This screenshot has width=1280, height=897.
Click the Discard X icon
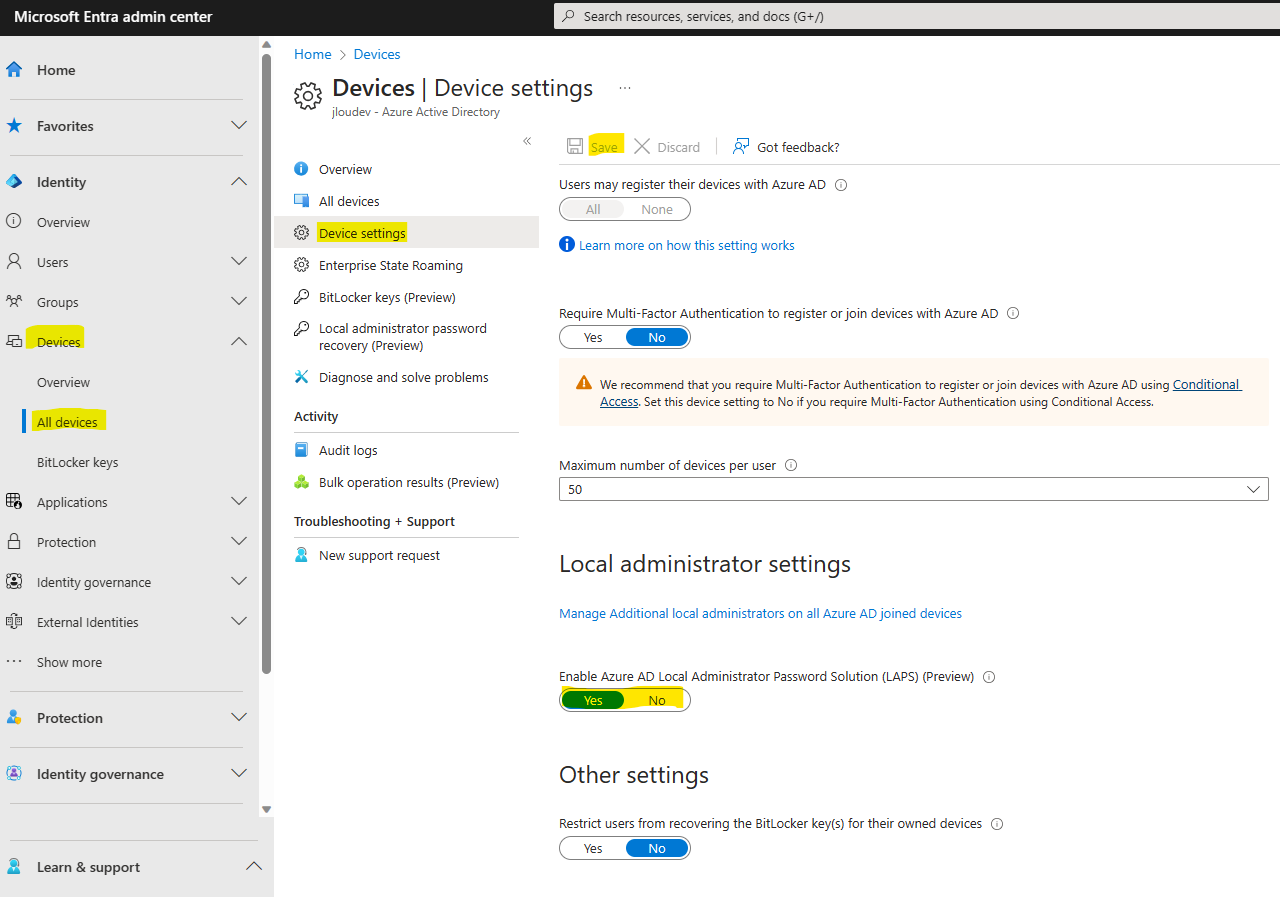click(642, 147)
